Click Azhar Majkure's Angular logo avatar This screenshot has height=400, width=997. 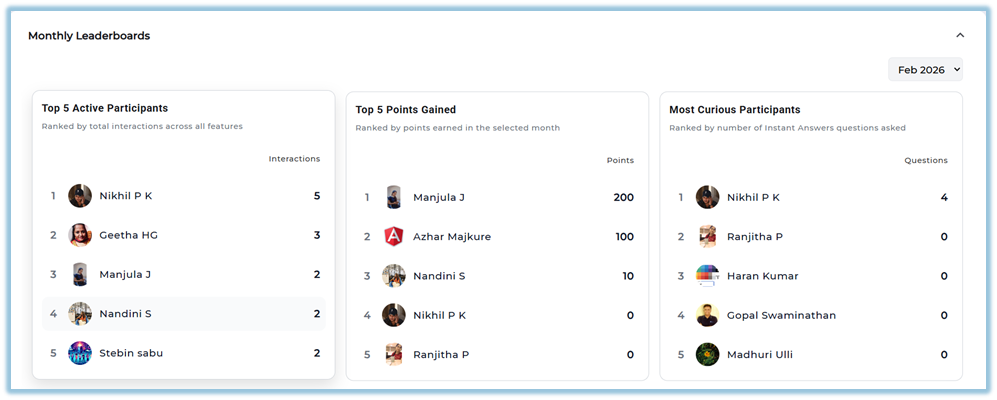(x=394, y=237)
